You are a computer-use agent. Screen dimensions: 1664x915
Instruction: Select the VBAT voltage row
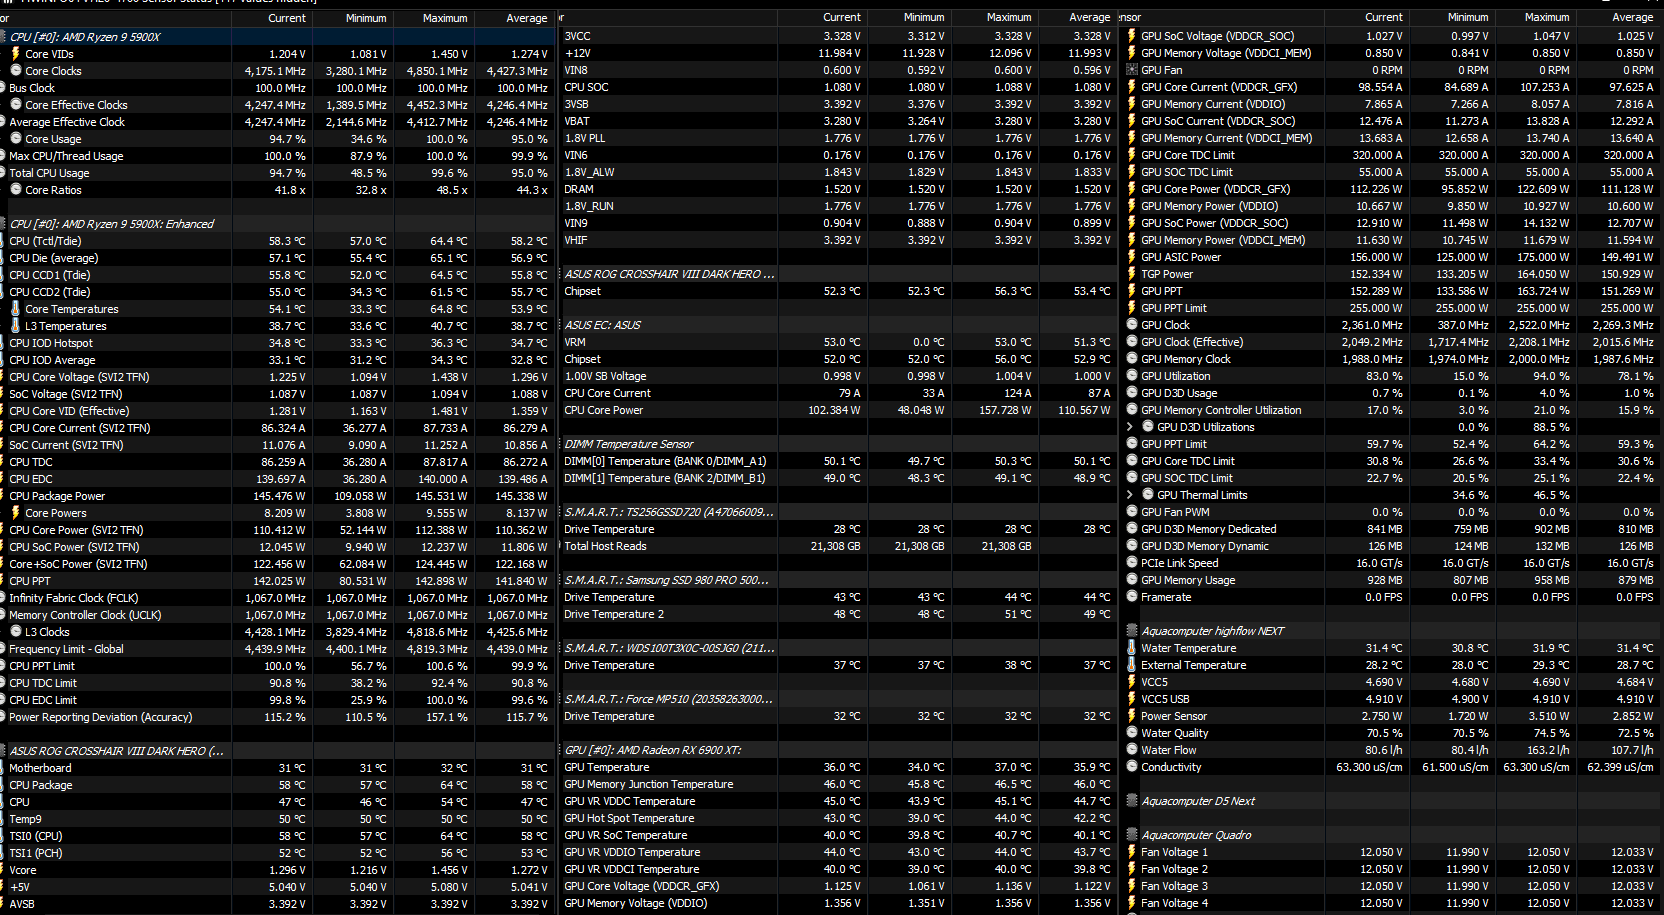[838, 121]
